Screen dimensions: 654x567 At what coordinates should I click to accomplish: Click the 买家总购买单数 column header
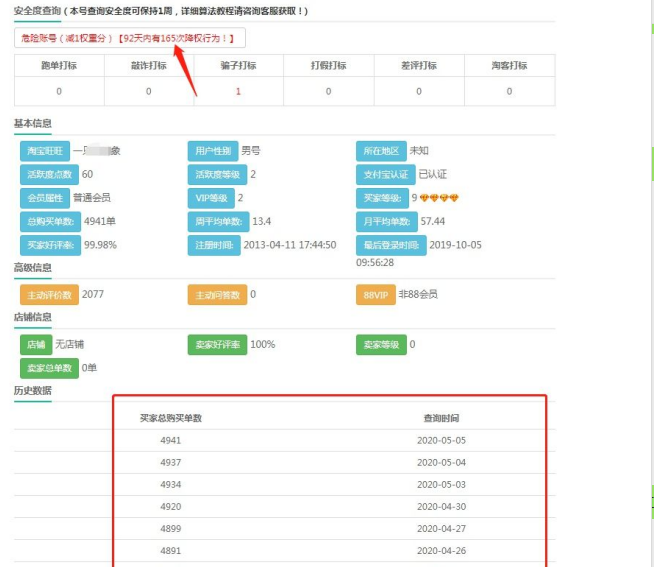(x=171, y=418)
